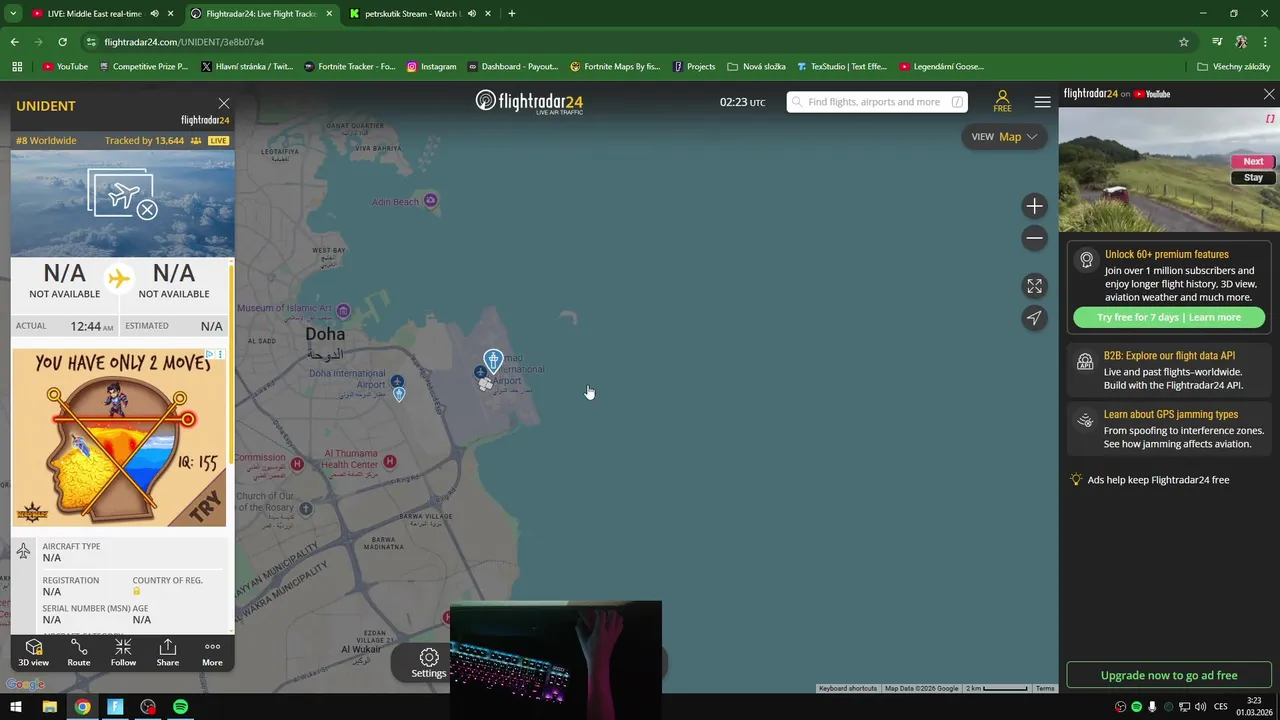Viewport: 1280px width, 720px height.
Task: Open the Všechny záložky folder
Action: (1233, 67)
